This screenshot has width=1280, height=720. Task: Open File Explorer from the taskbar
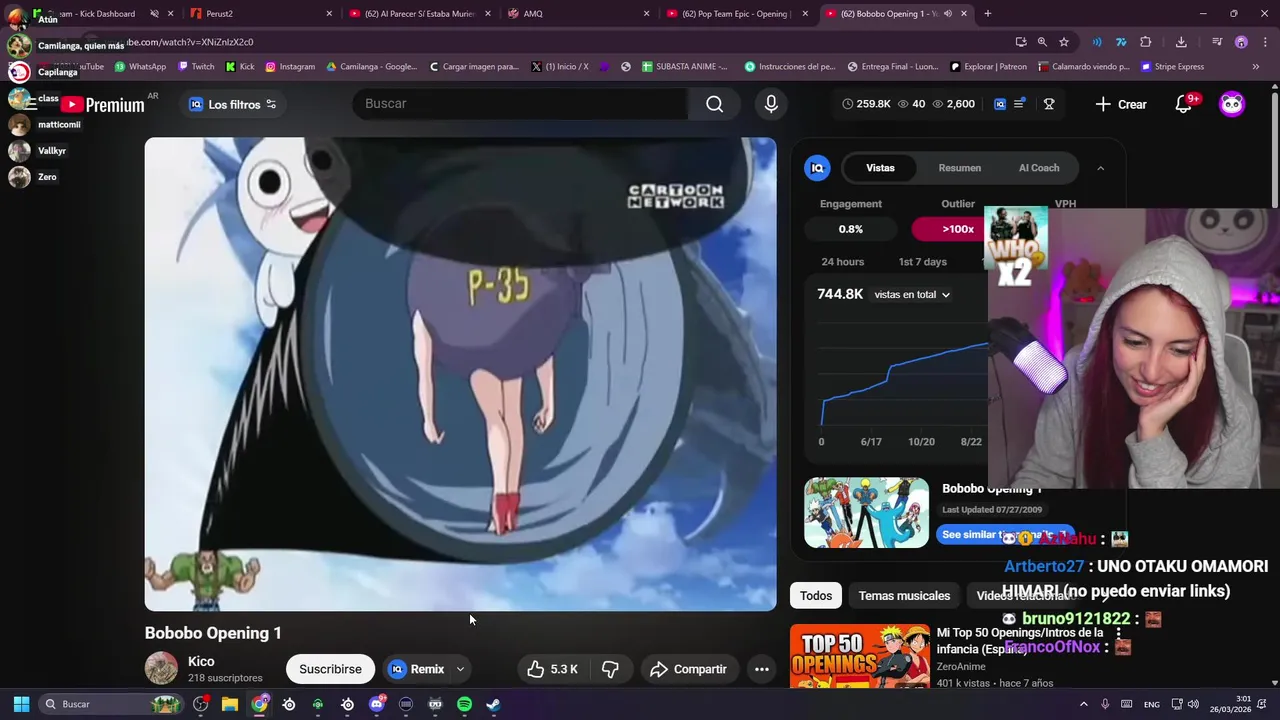click(x=230, y=704)
